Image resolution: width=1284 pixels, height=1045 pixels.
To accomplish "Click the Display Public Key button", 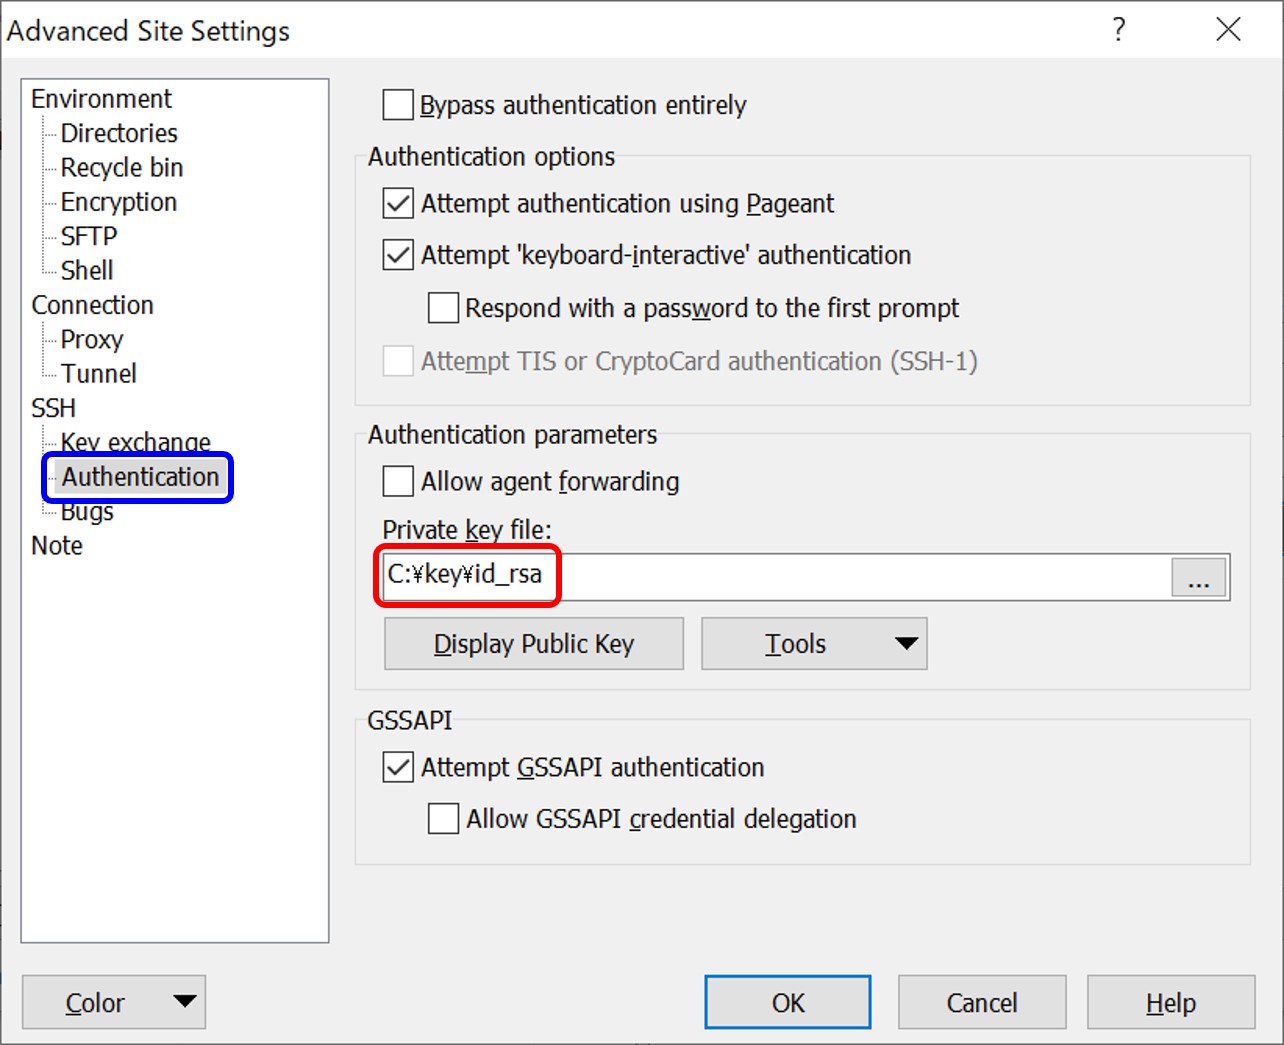I will click(x=534, y=644).
